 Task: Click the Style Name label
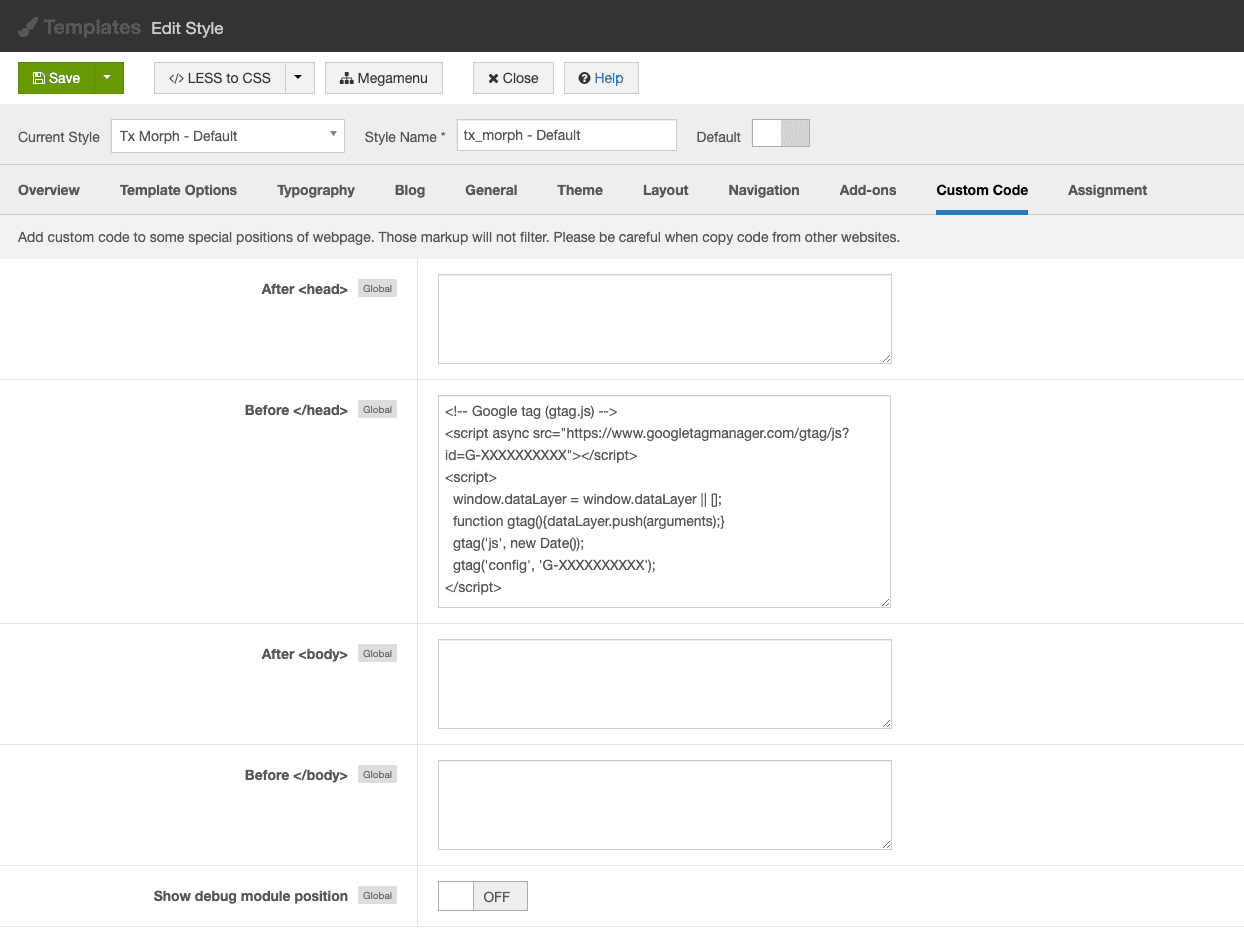coord(405,137)
